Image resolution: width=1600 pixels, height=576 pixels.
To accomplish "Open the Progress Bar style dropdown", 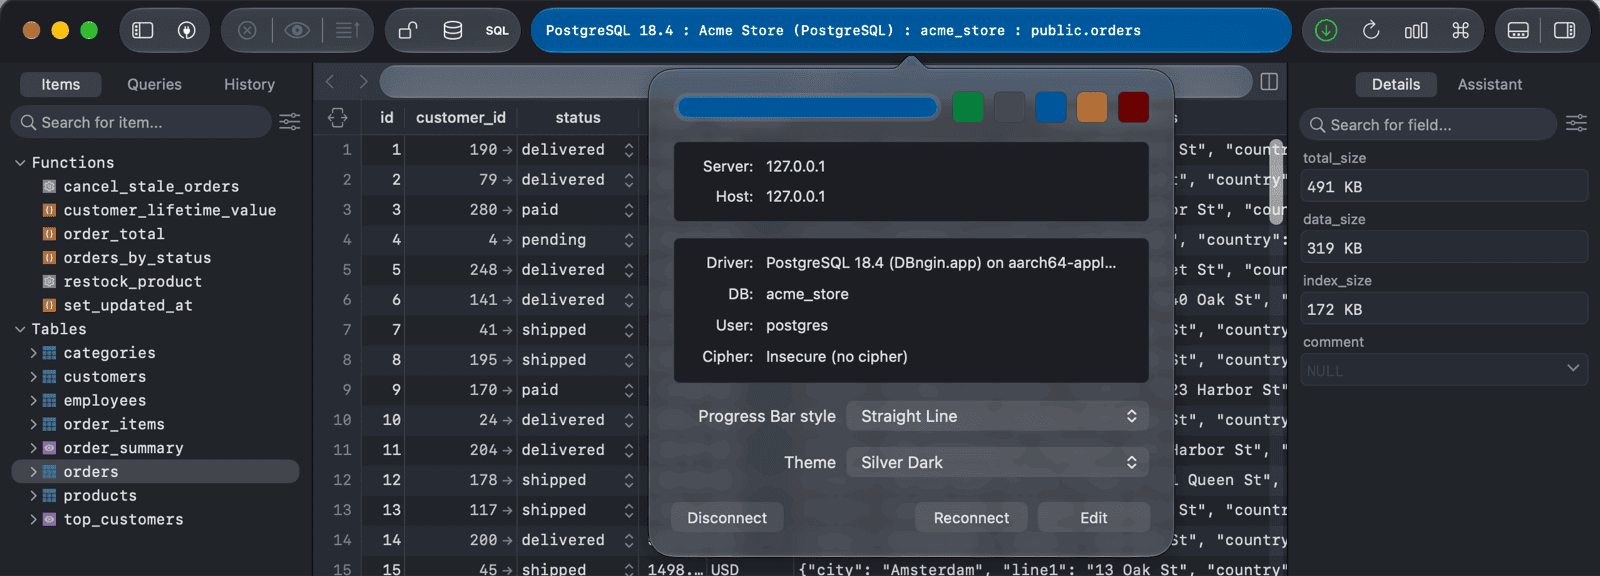I will click(x=998, y=416).
